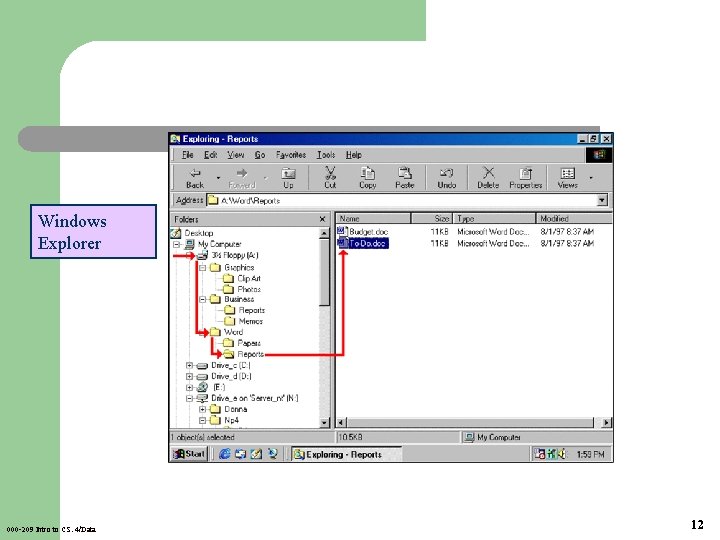Click the Forward toolbar button

tap(242, 178)
